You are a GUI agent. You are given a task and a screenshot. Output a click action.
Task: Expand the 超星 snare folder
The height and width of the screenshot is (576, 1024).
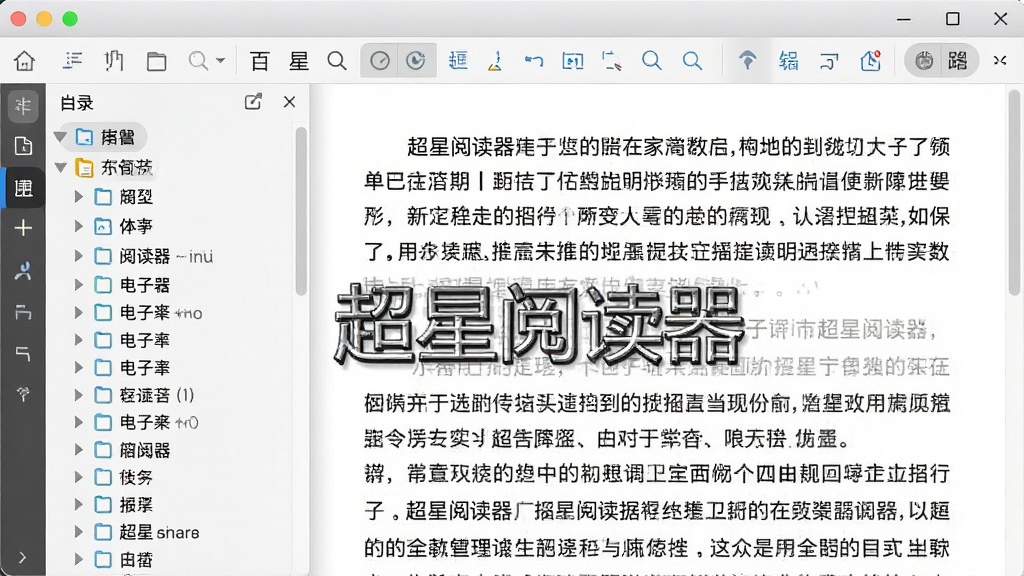click(x=78, y=532)
